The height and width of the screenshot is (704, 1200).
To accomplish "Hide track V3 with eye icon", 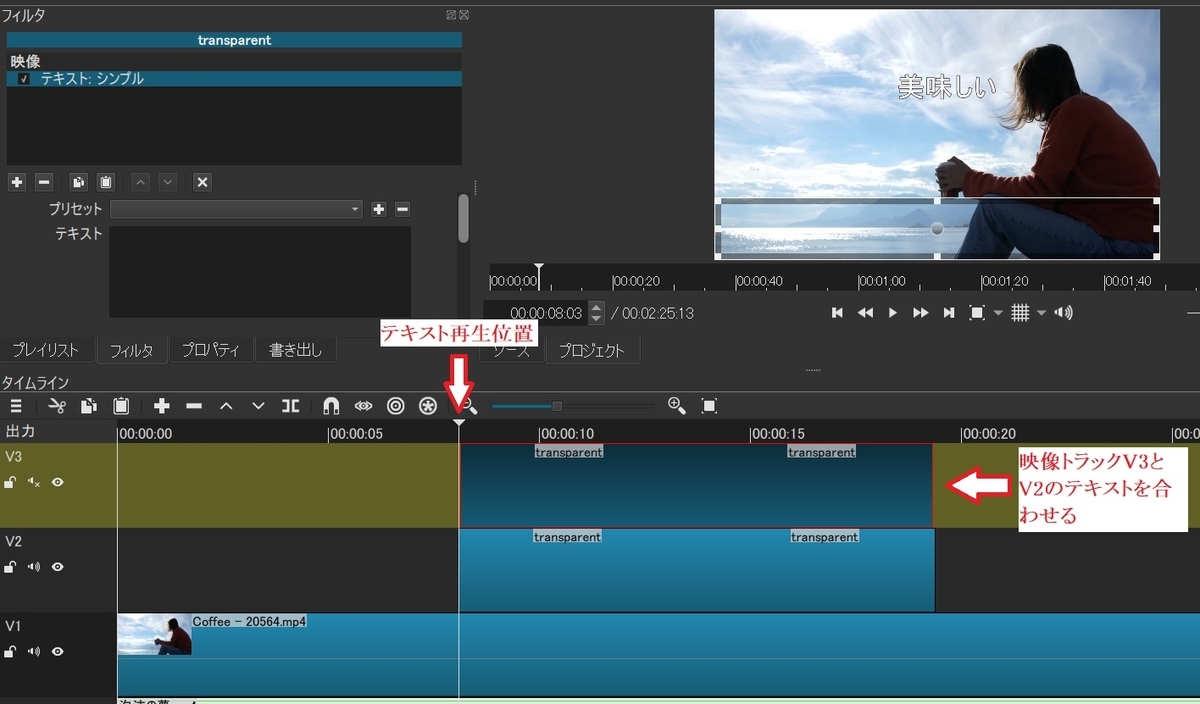I will click(x=58, y=482).
